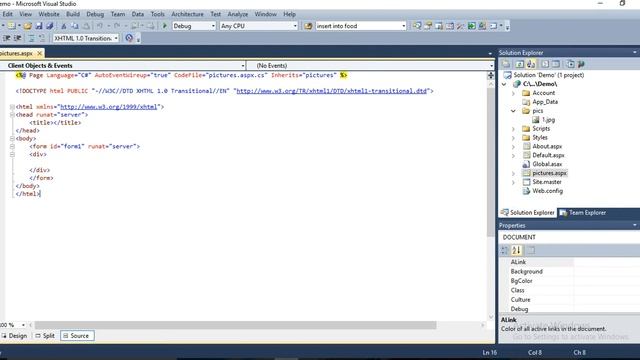Save the current file with the floppy icon
The height and width of the screenshot is (360, 640).
[x=39, y=26]
